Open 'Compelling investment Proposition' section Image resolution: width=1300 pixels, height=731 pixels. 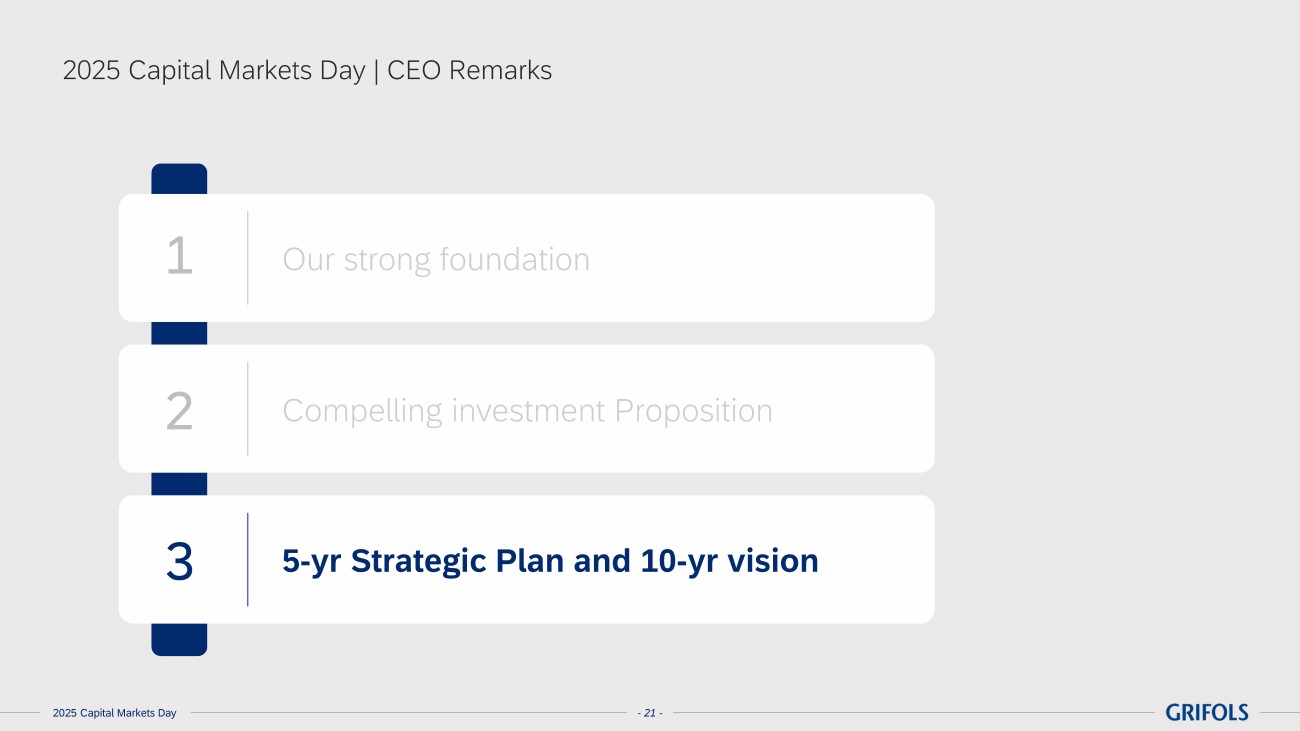point(527,410)
